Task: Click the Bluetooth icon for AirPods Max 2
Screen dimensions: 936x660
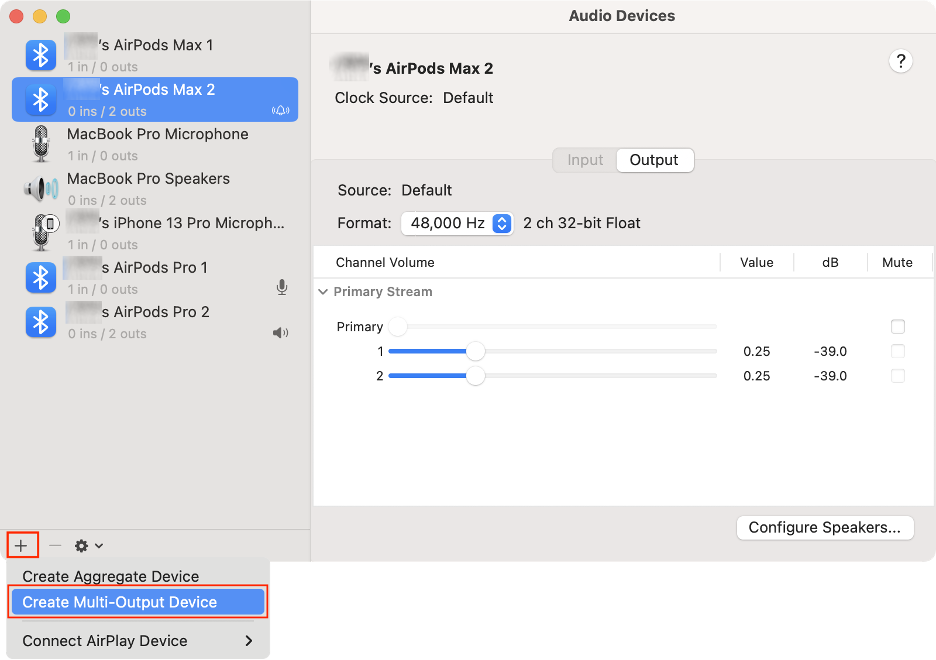Action: pyautogui.click(x=41, y=100)
